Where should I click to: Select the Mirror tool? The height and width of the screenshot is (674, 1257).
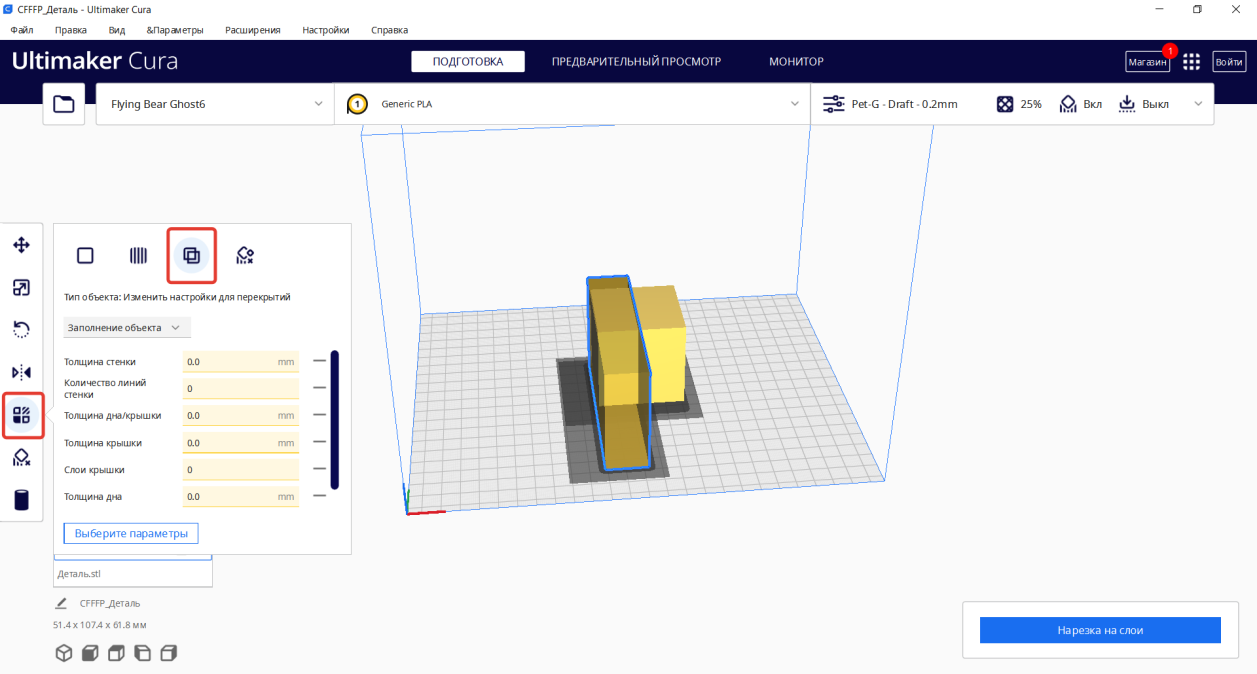tap(21, 373)
